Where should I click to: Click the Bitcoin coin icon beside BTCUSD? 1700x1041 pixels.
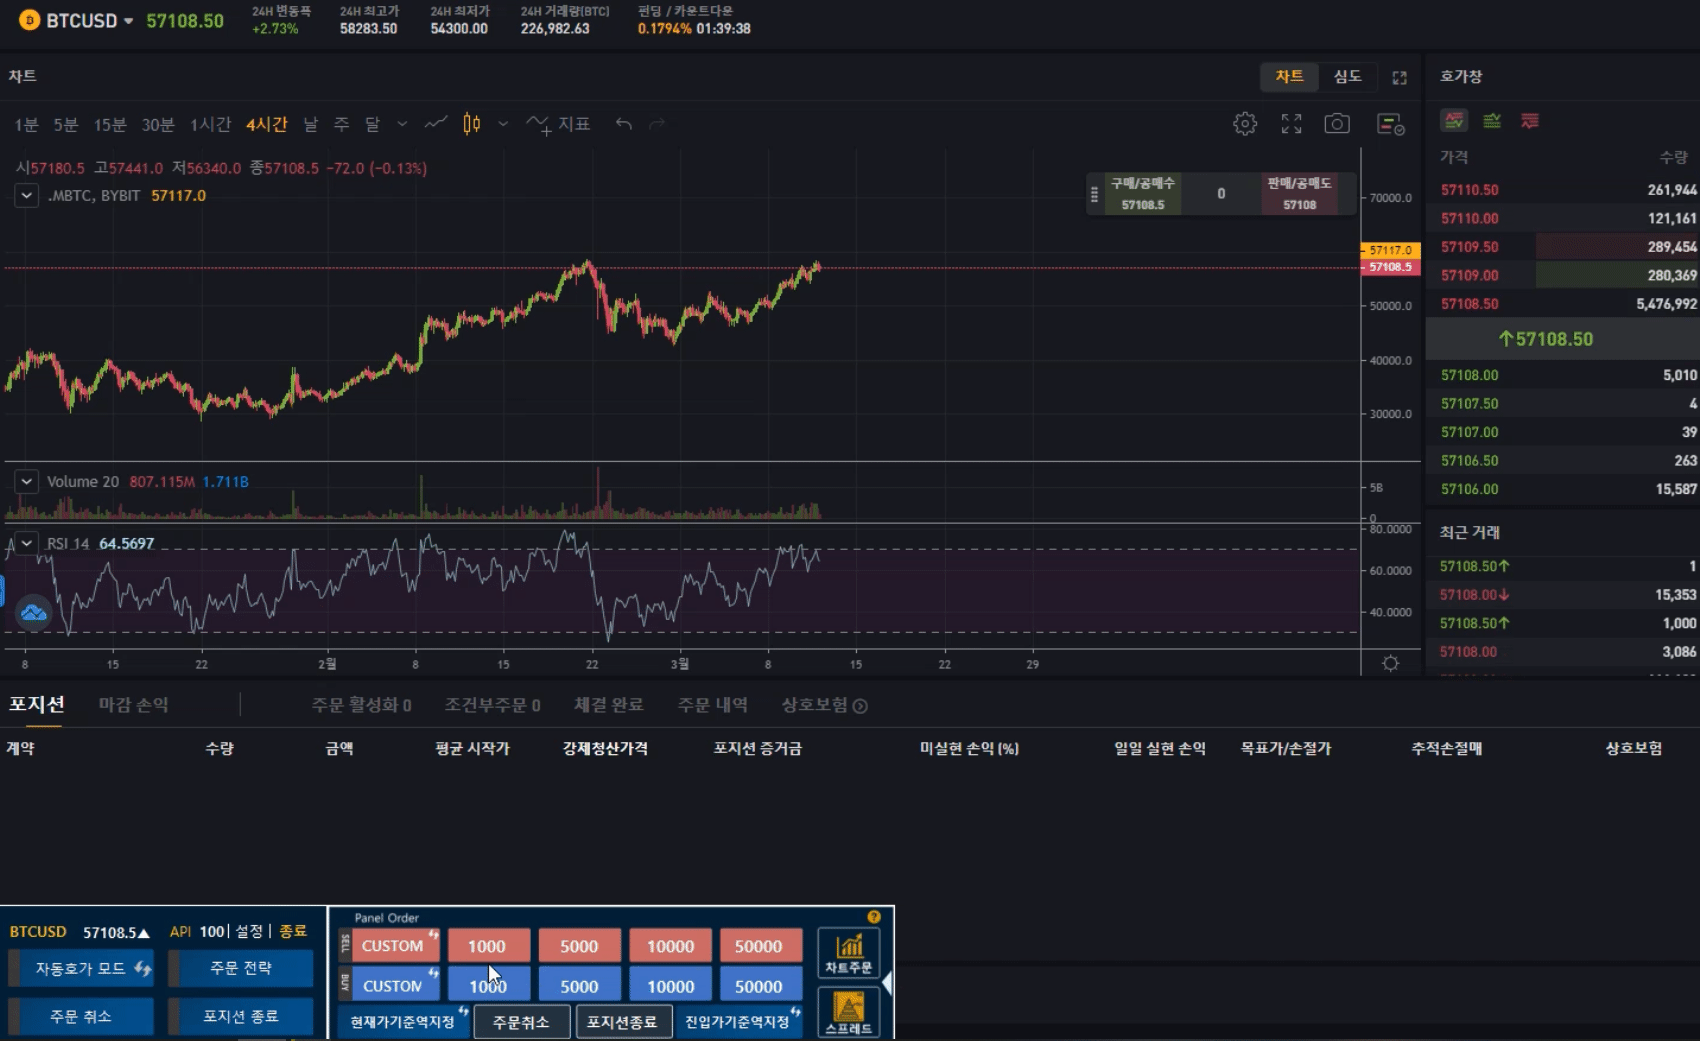(x=30, y=20)
